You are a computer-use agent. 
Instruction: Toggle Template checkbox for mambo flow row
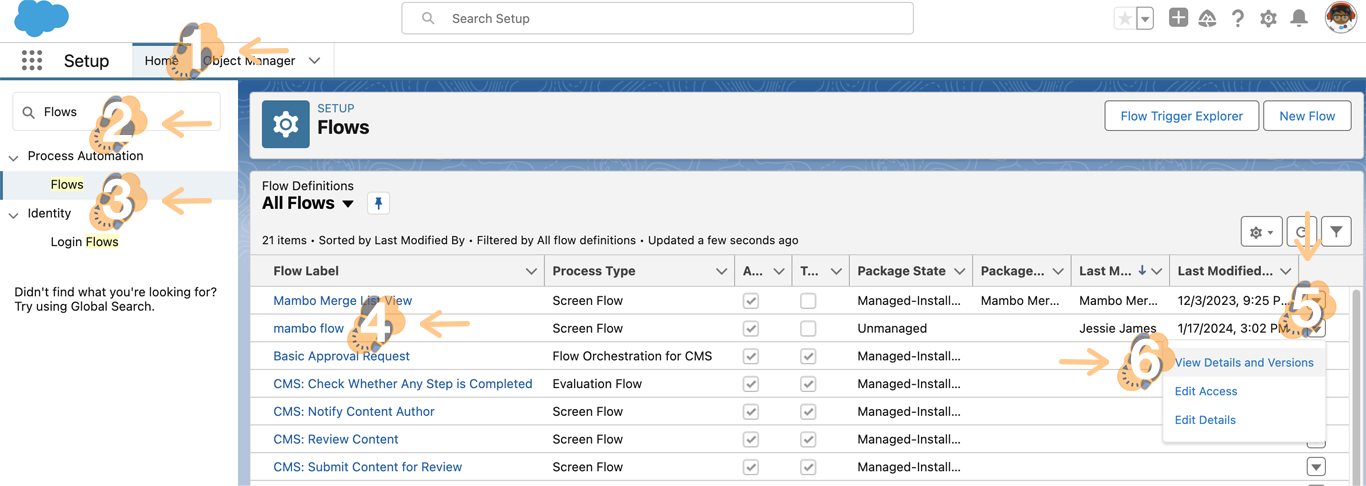tap(808, 328)
